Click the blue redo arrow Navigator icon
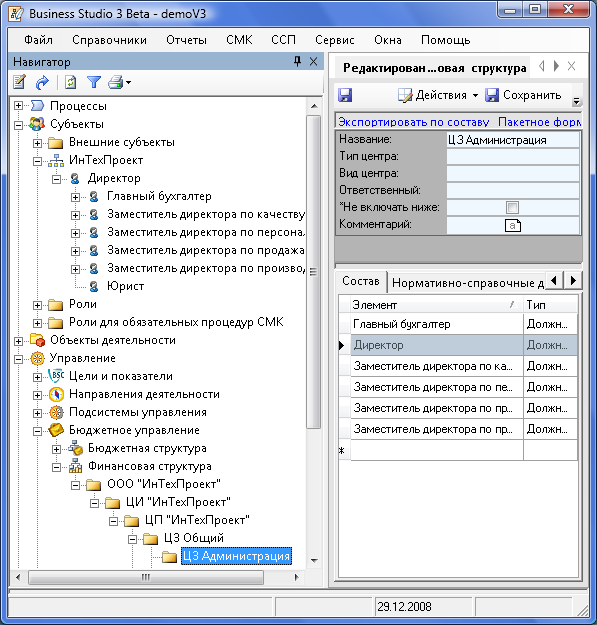 click(x=42, y=83)
